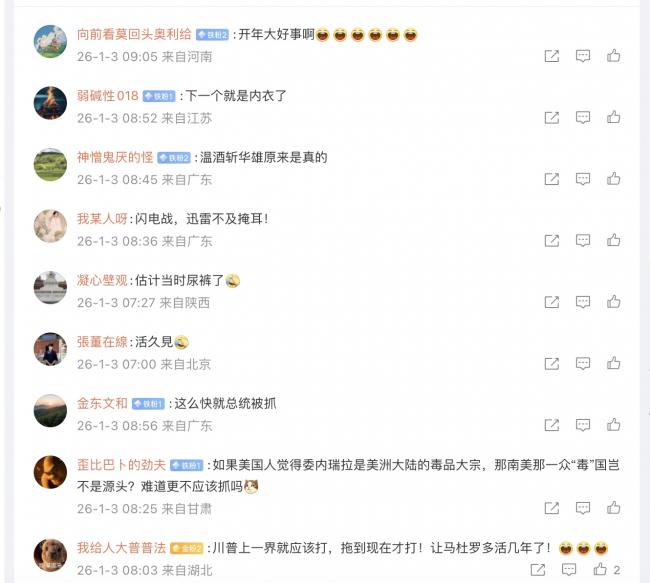Open username link 神憎鬼厌的怪
This screenshot has height=583, width=650.
pyautogui.click(x=115, y=157)
